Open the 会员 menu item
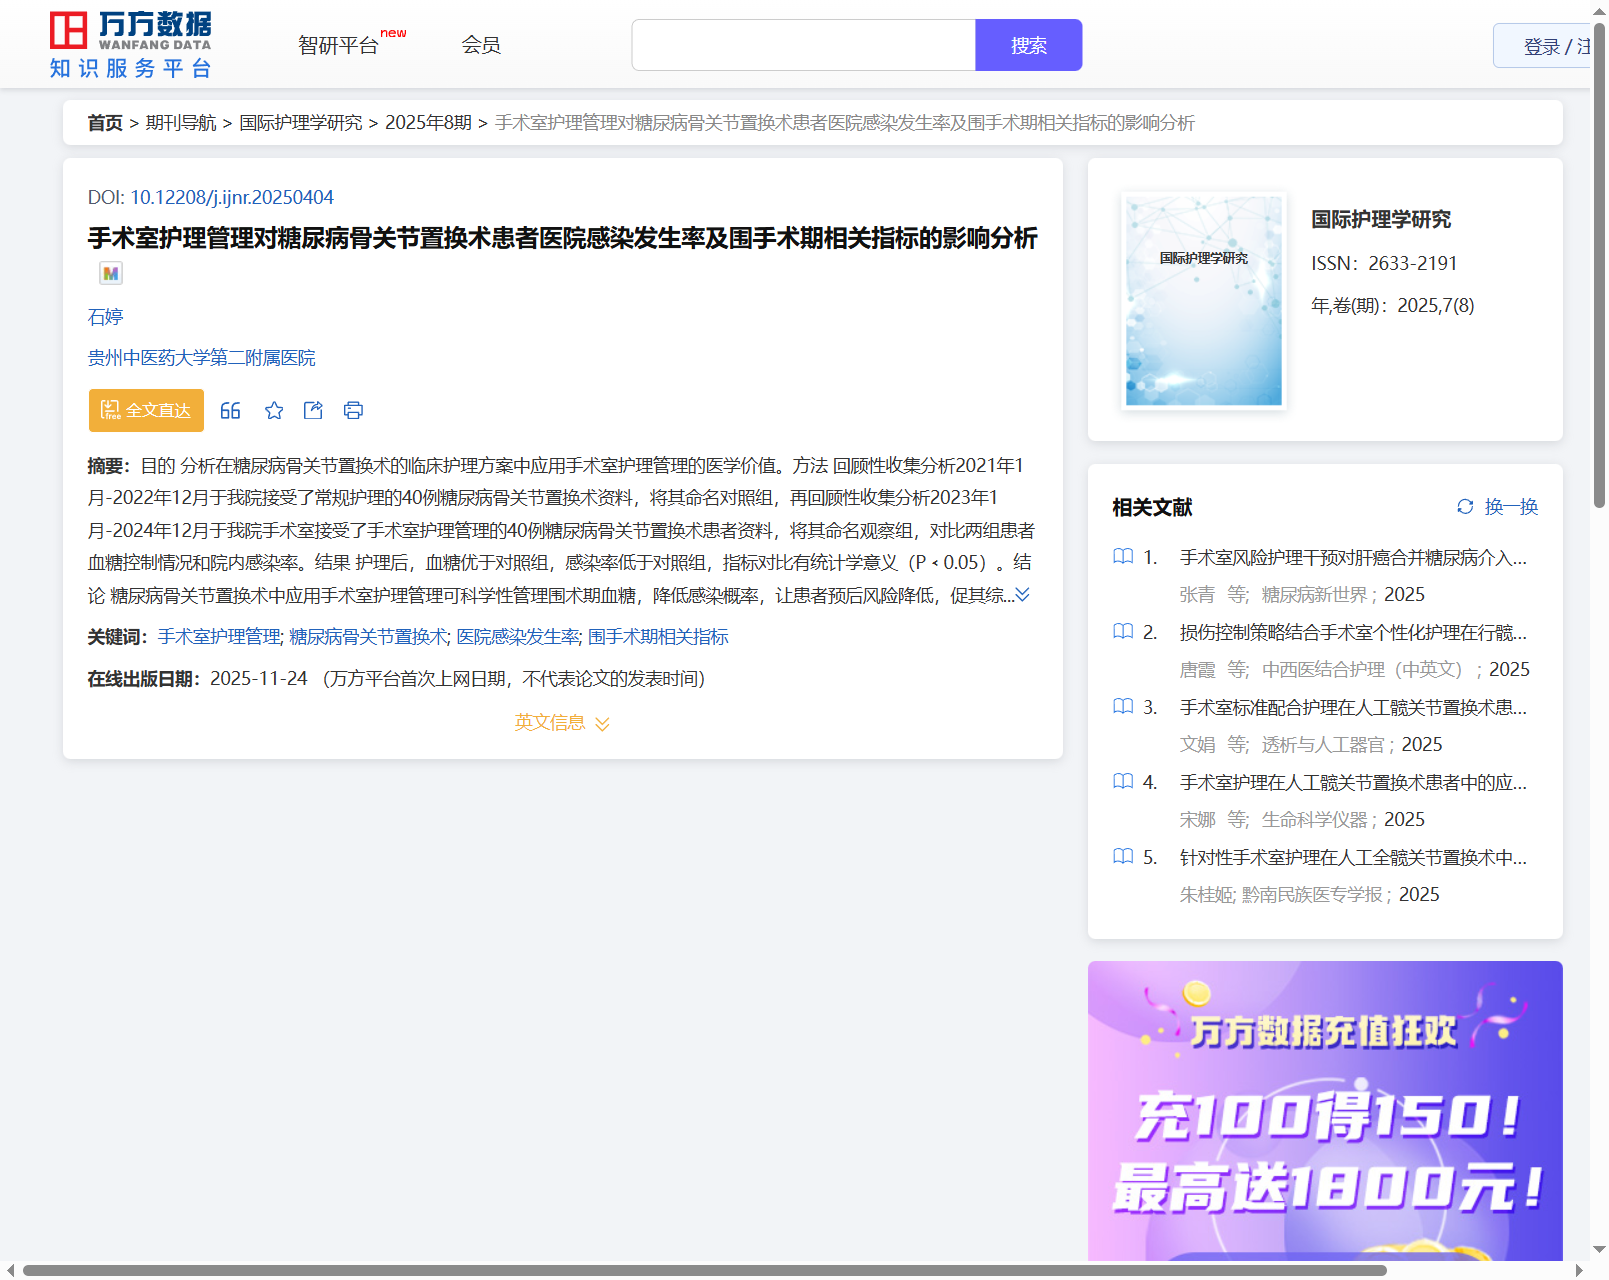This screenshot has width=1609, height=1280. tap(481, 45)
